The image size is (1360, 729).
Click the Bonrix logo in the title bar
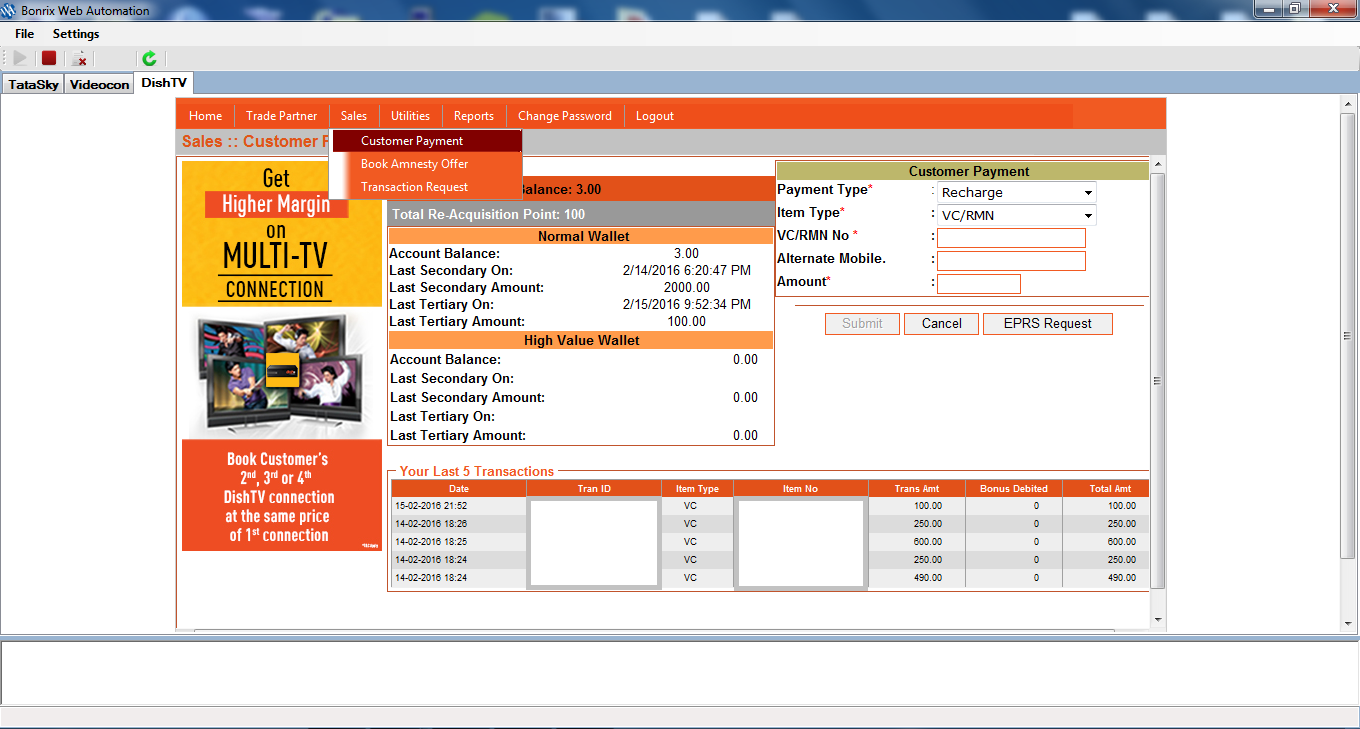point(11,11)
